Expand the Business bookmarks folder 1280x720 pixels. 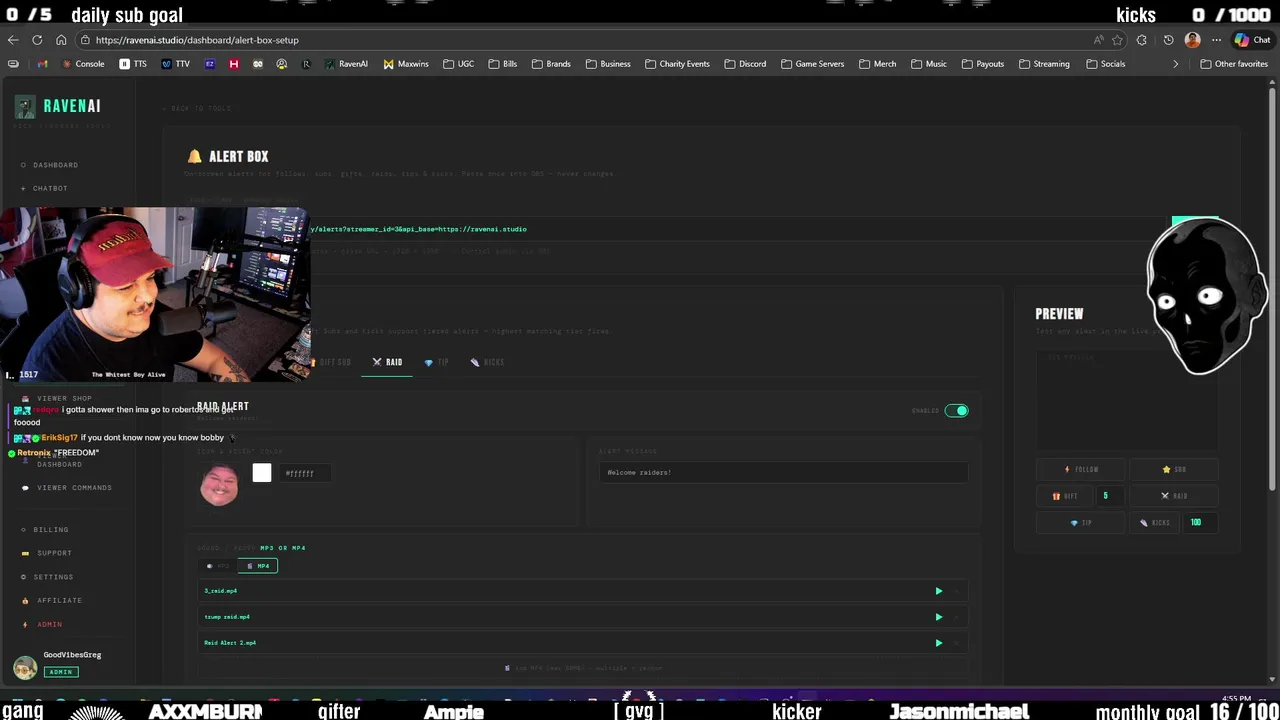[x=608, y=64]
